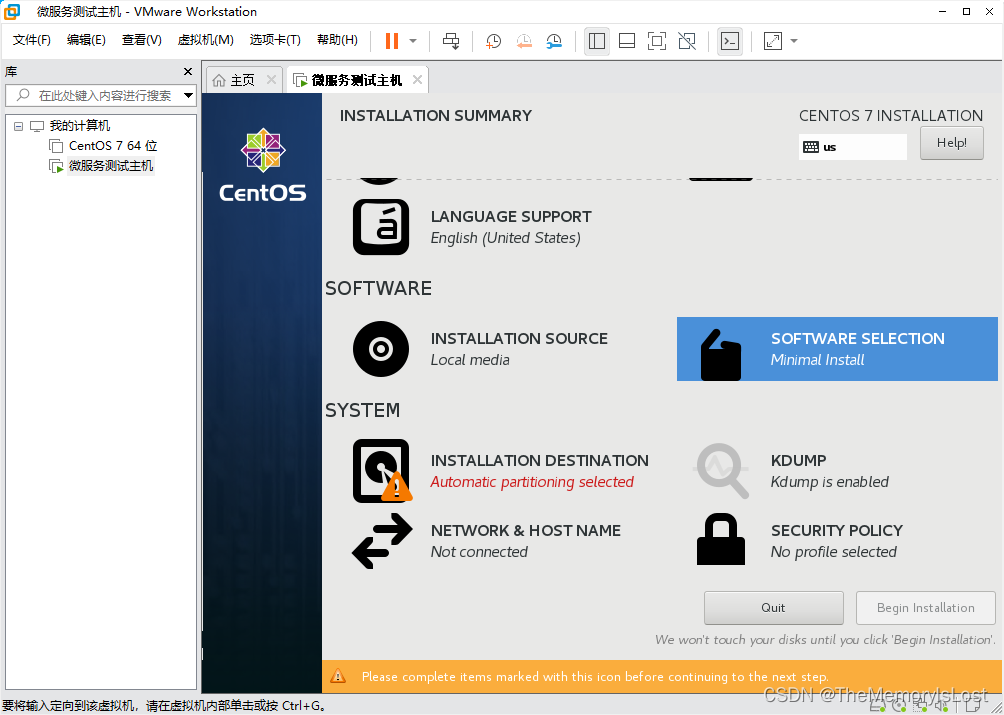Screen dimensions: 1004x715
Task: Click the CentOS logo in sidebar
Action: (x=263, y=165)
